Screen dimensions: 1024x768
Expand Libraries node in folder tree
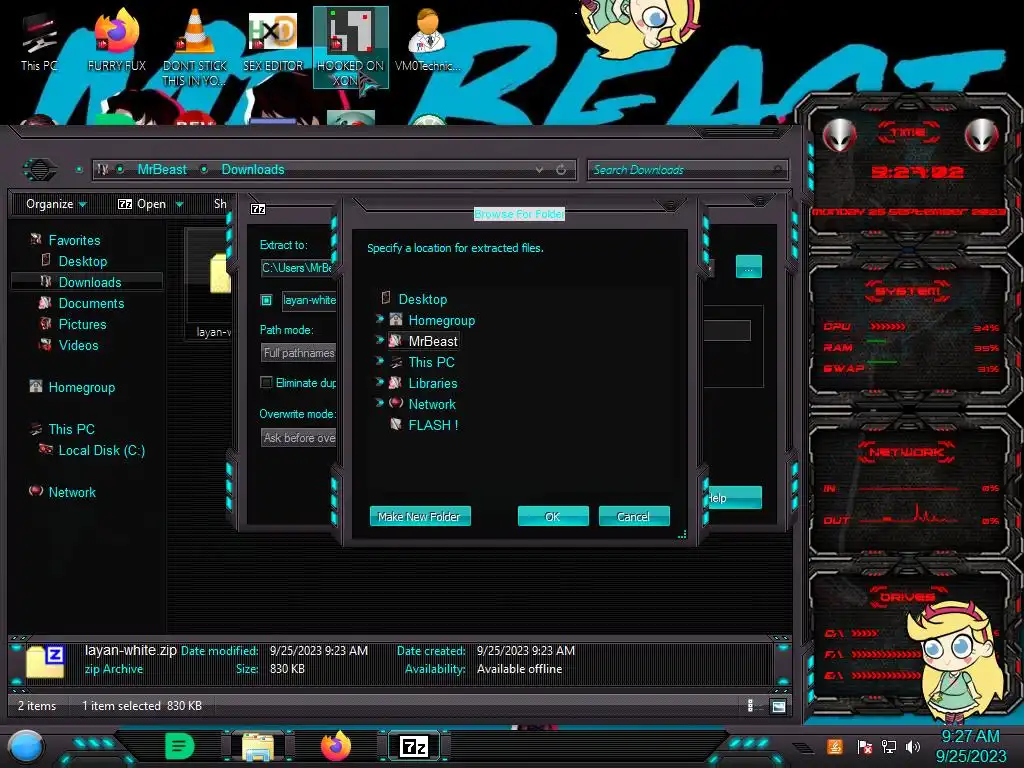[379, 381]
